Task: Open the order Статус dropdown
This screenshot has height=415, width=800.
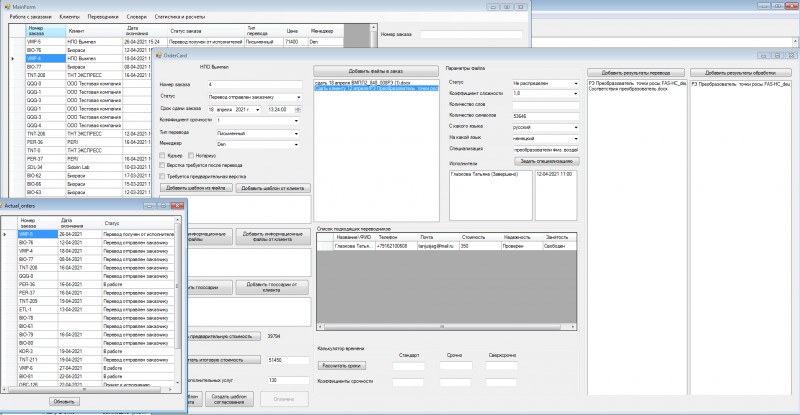Action: coord(297,97)
